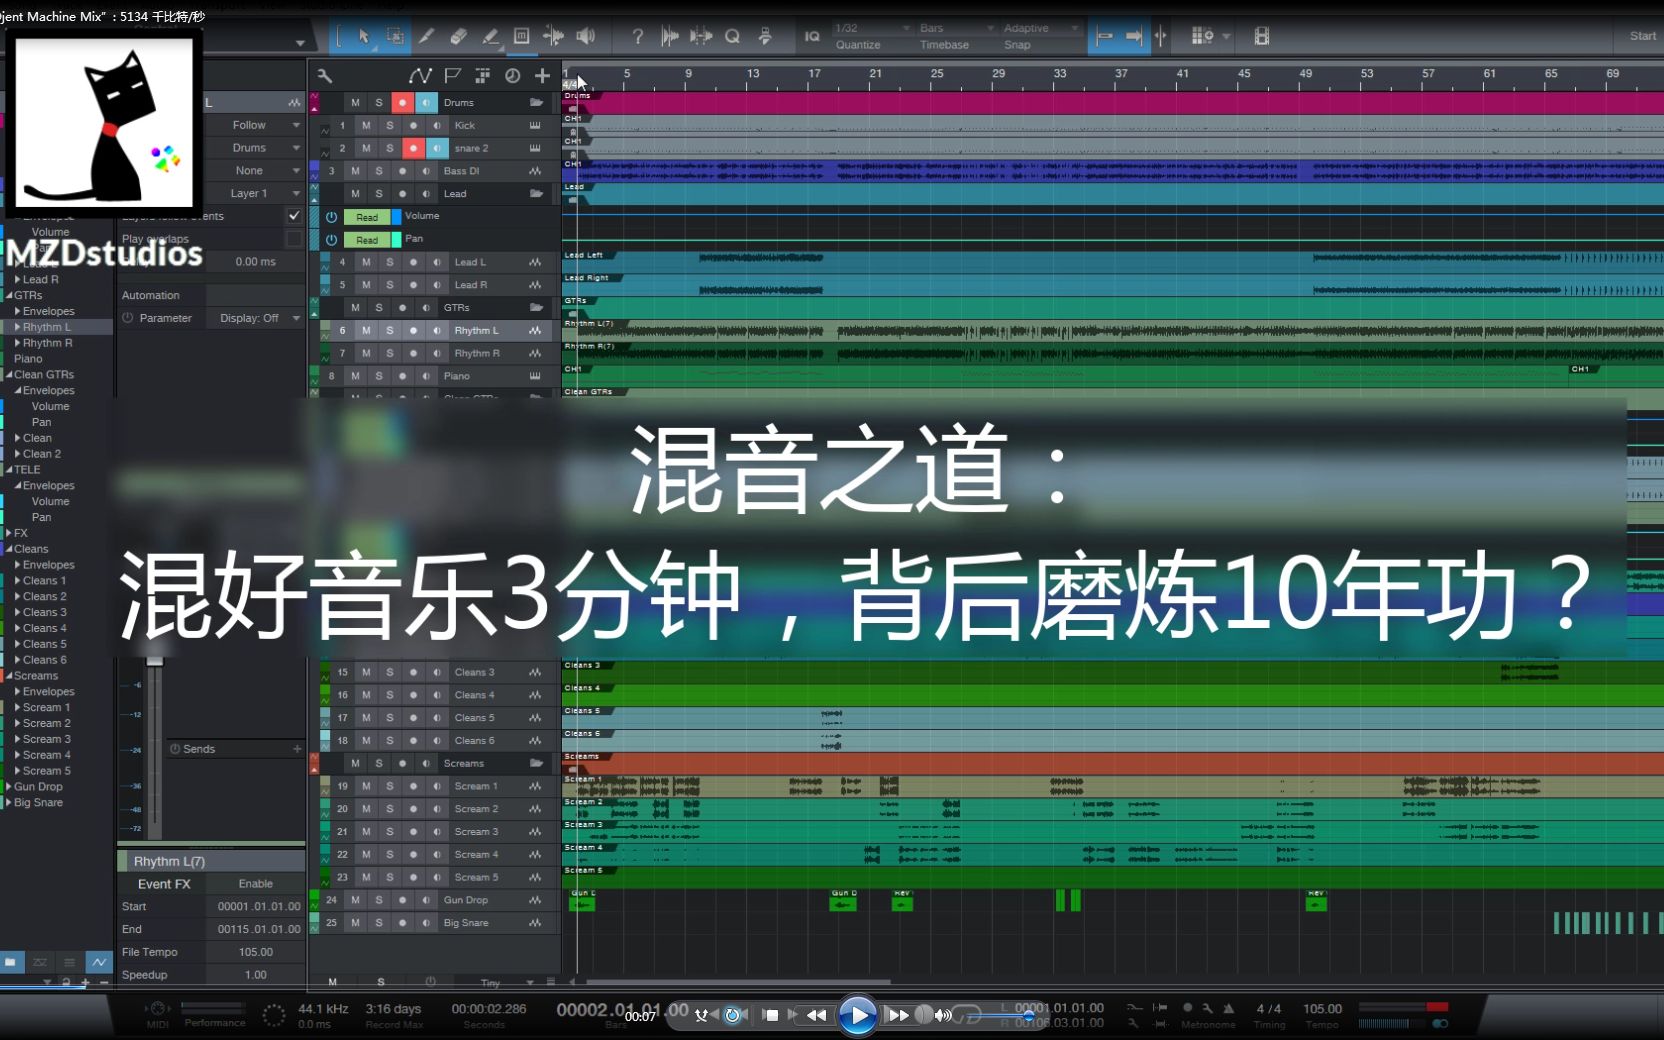This screenshot has height=1040, width=1664.
Task: Click the question mark help icon
Action: (637, 36)
